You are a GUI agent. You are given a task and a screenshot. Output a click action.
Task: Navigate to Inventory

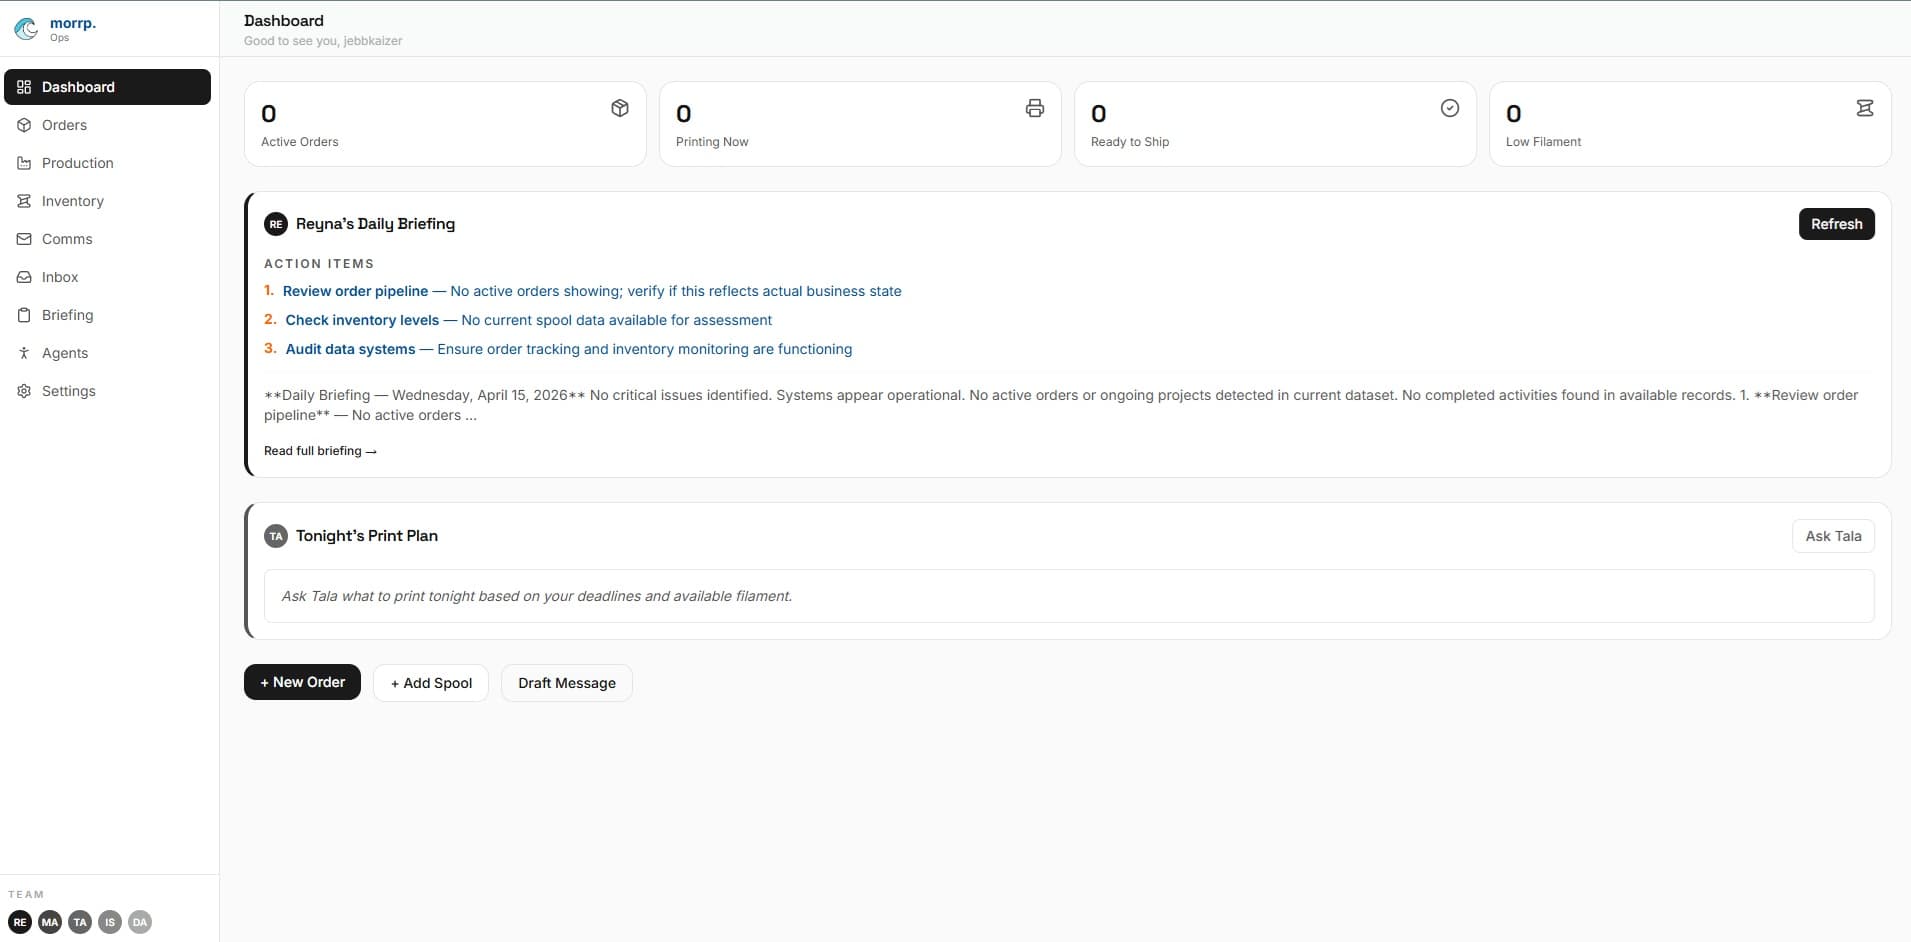pyautogui.click(x=107, y=201)
